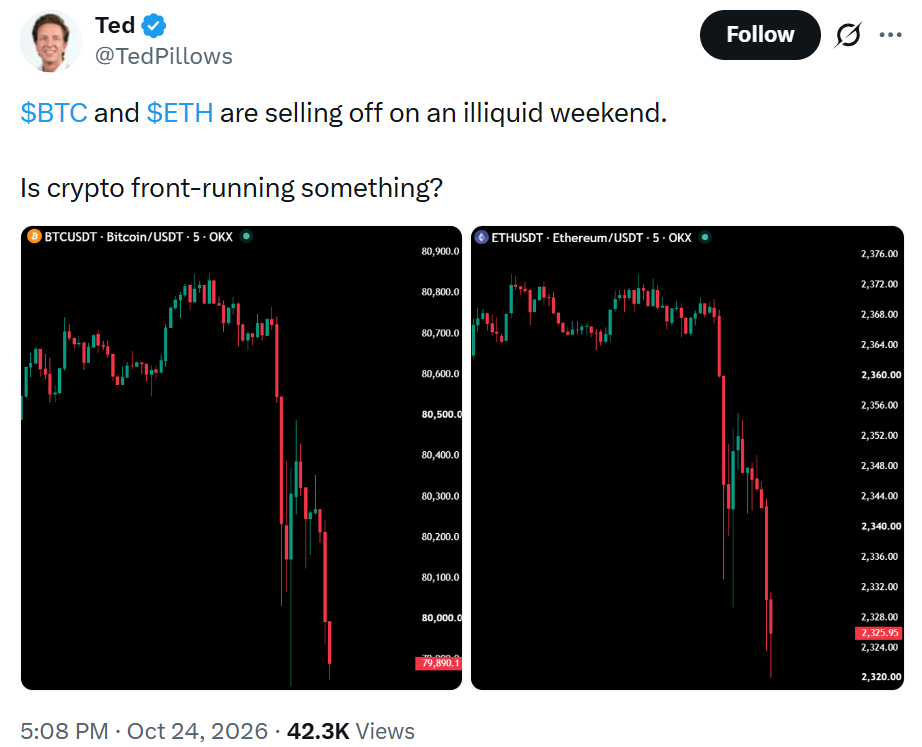Open the ETHUSDT chart image
922x747 pixels.
687,458
